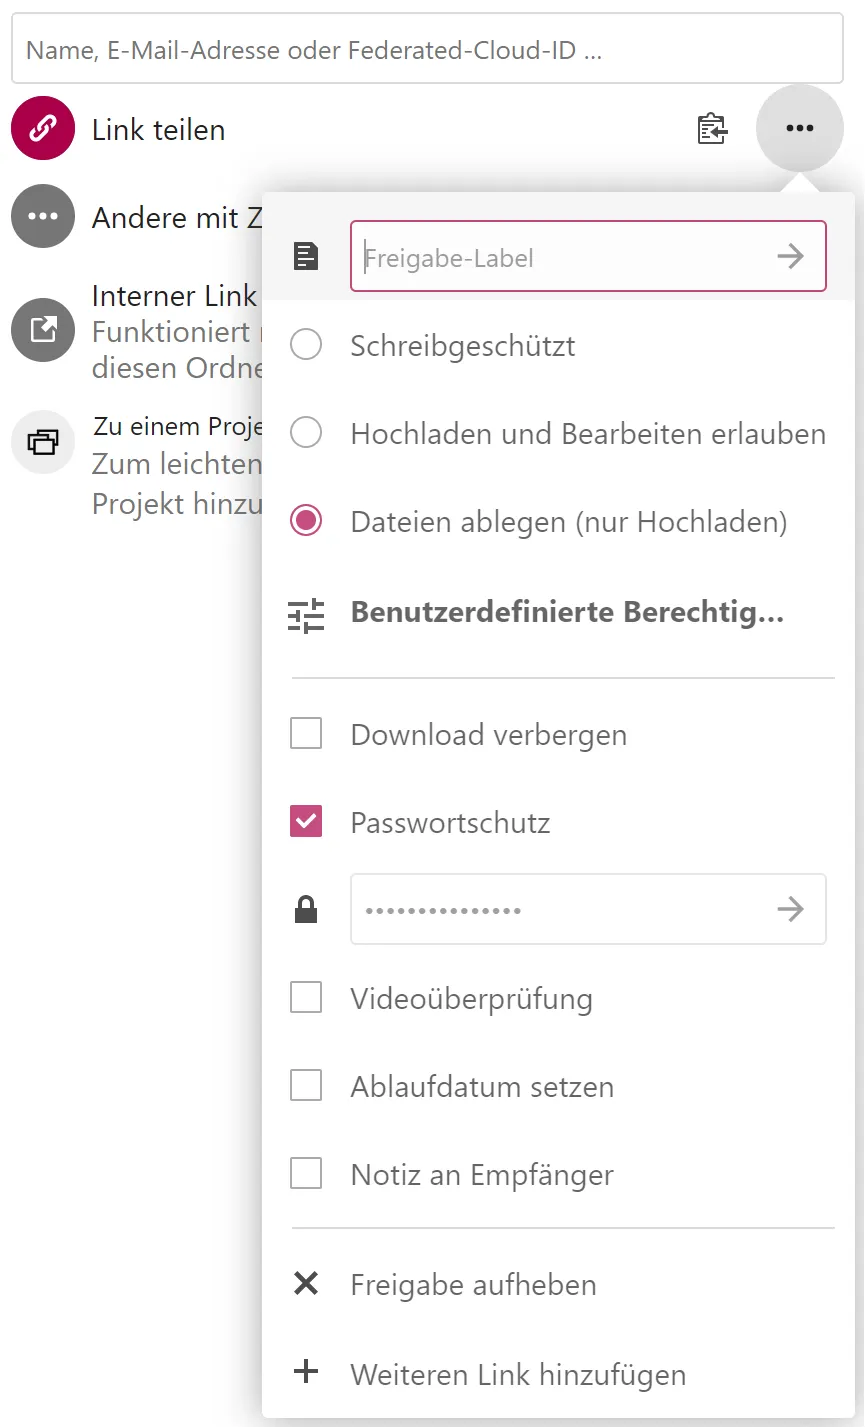Image resolution: width=865 pixels, height=1427 pixels.
Task: Click the padlock icon beside the password field
Action: (x=306, y=909)
